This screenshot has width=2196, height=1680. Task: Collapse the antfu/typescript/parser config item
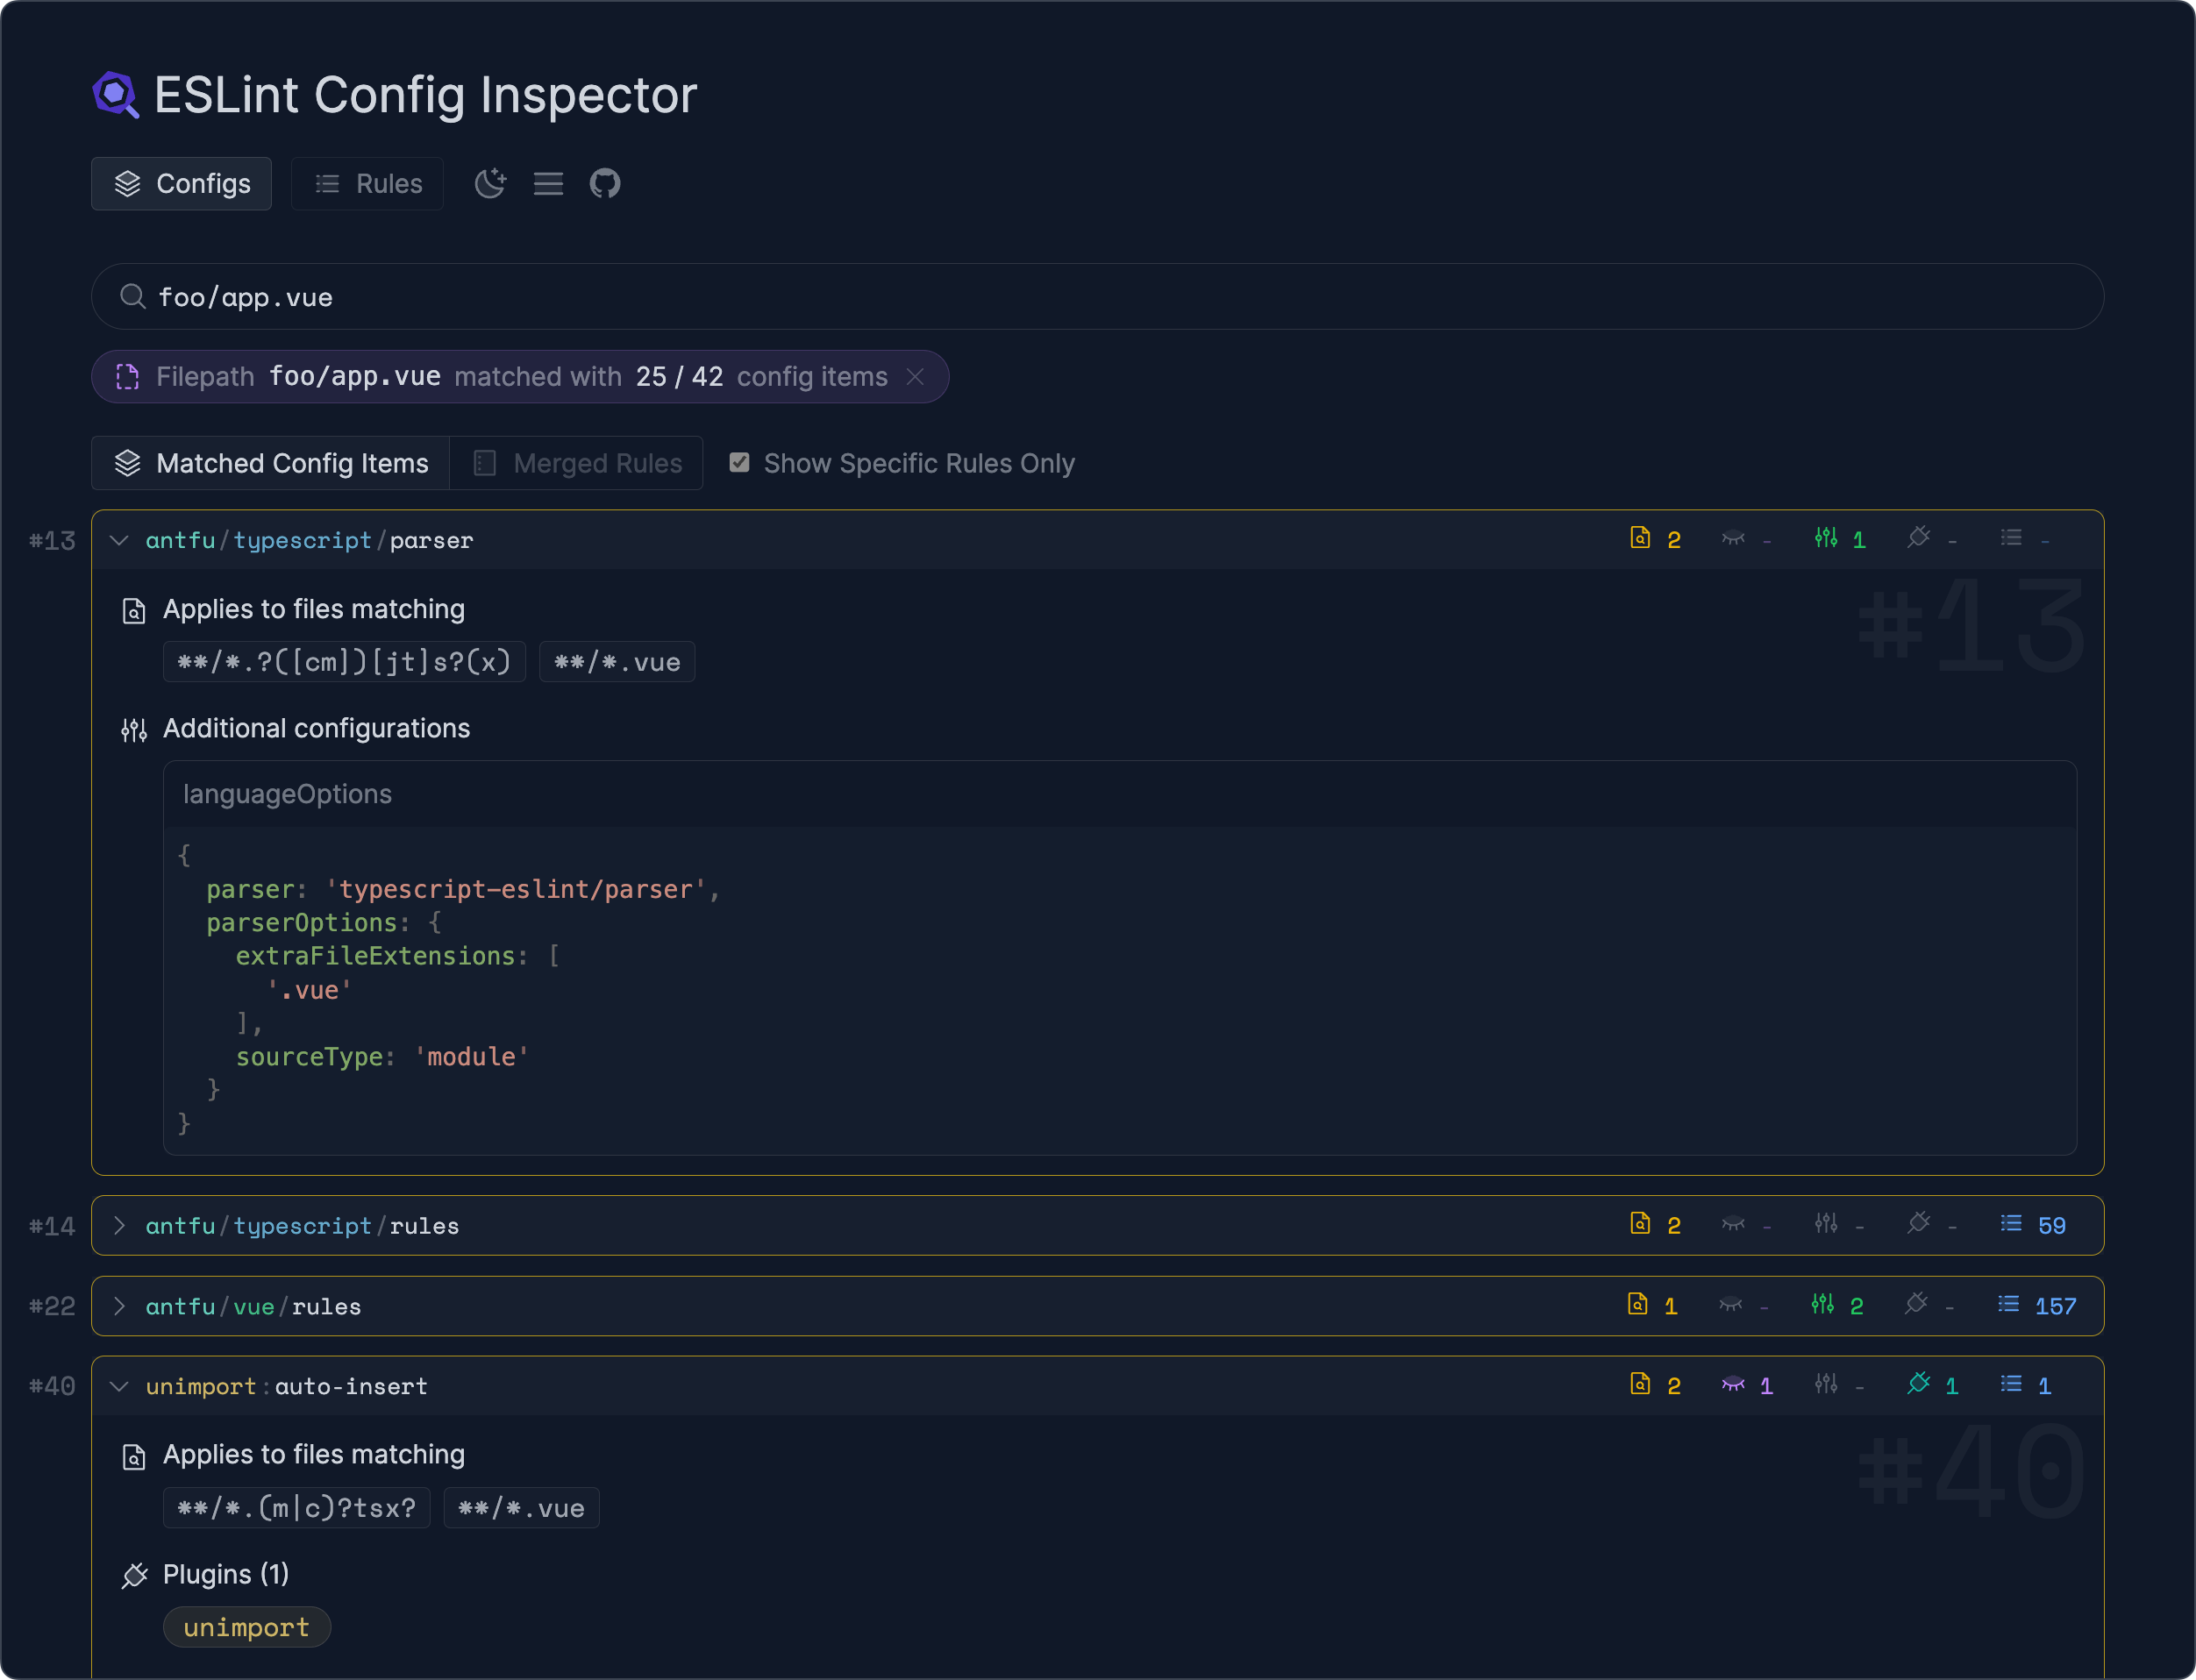119,540
